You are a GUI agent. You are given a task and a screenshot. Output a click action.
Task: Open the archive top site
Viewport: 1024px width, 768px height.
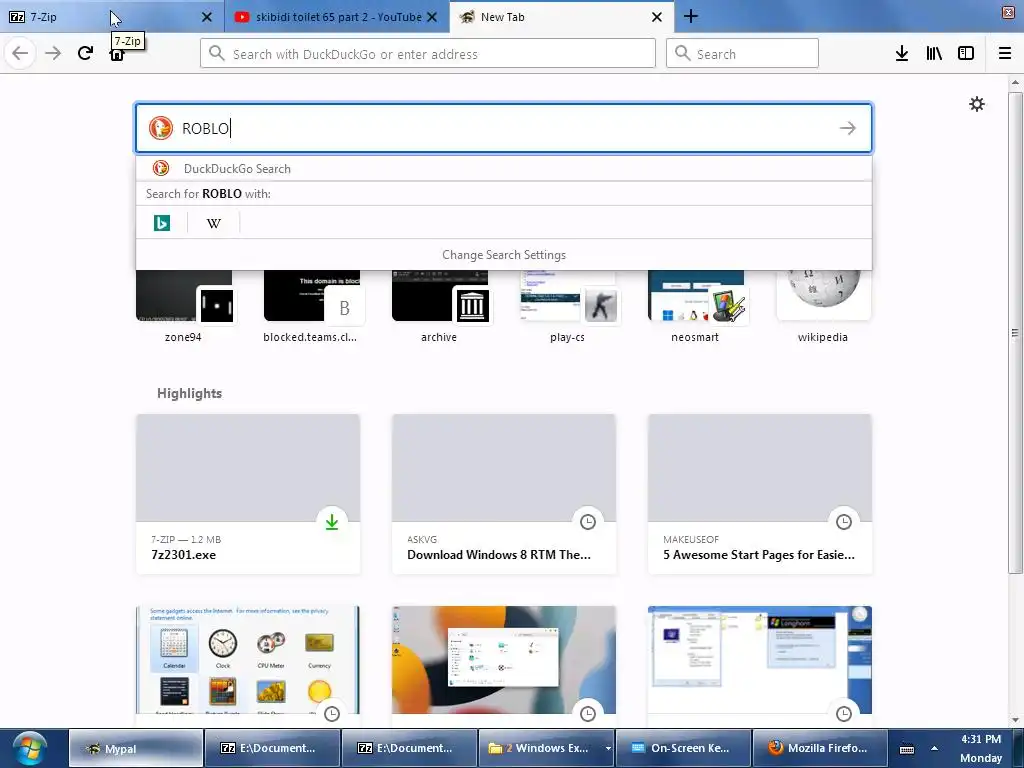tap(440, 307)
